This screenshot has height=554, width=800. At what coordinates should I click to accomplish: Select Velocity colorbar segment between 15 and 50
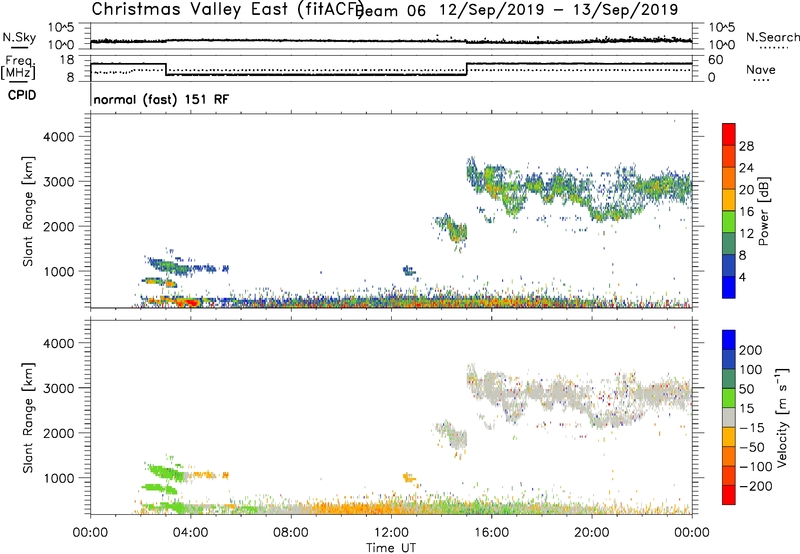pyautogui.click(x=729, y=398)
